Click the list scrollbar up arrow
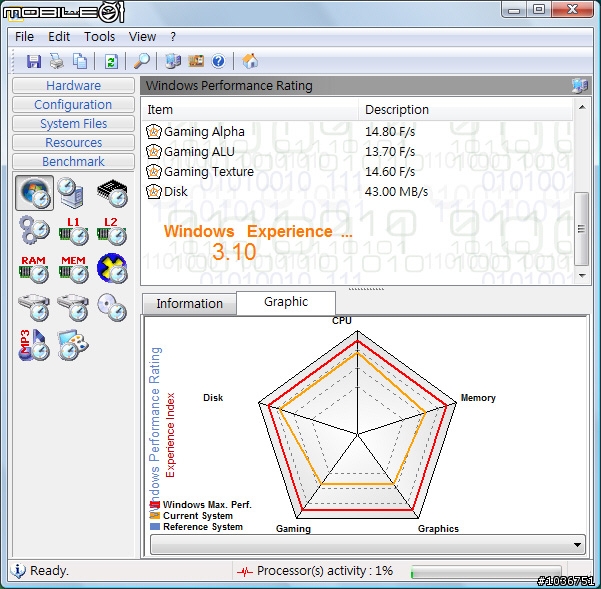 [x=582, y=107]
